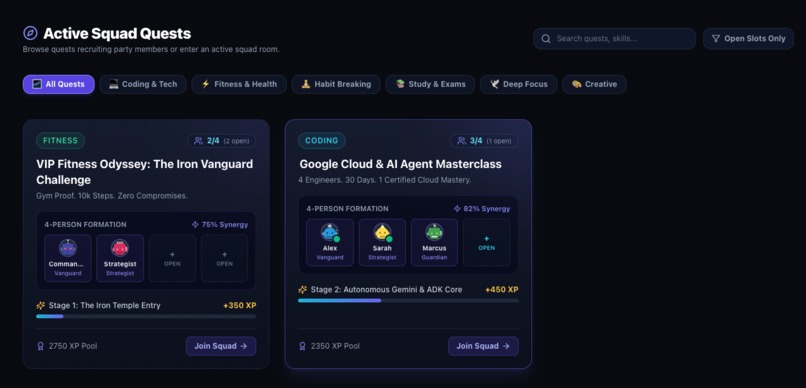Open the Google Cloud & AI Agent Masterclass title

[400, 164]
